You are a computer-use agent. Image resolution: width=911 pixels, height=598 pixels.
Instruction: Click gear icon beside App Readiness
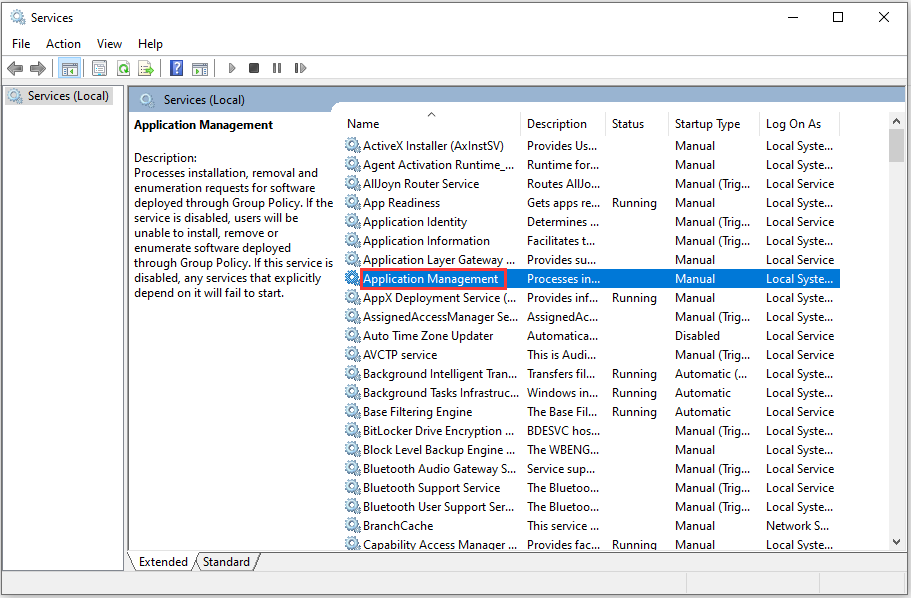(x=353, y=202)
